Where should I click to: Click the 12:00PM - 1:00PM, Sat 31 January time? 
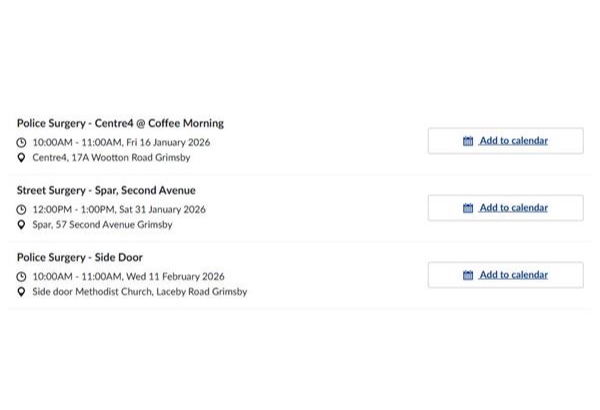[x=118, y=210]
